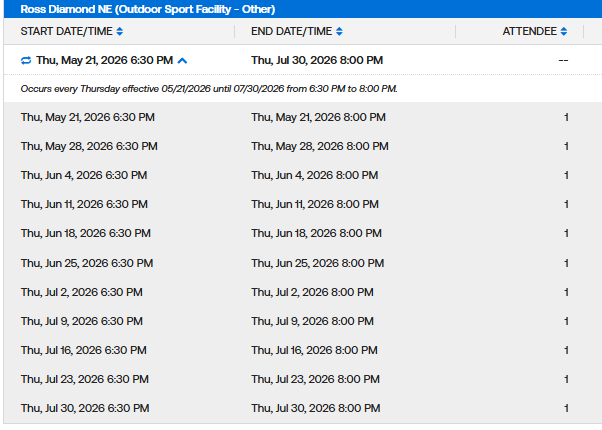Choose the Thu, Jun 11, 2026 6:30 PM occurrence

[x=84, y=205]
